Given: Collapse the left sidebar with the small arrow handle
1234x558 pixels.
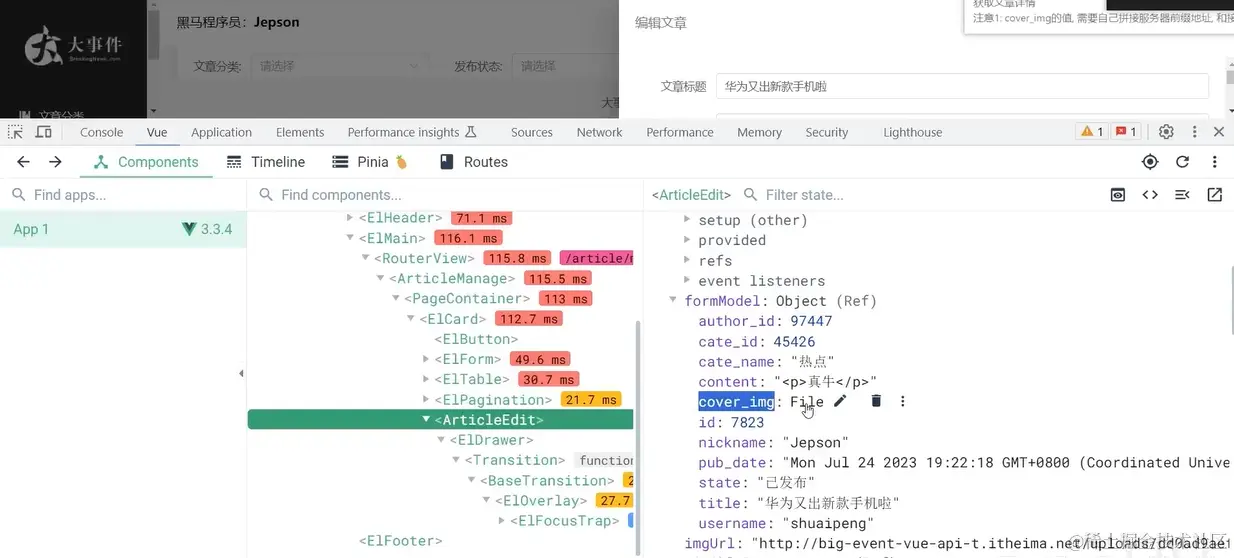Looking at the screenshot, I should [x=241, y=374].
